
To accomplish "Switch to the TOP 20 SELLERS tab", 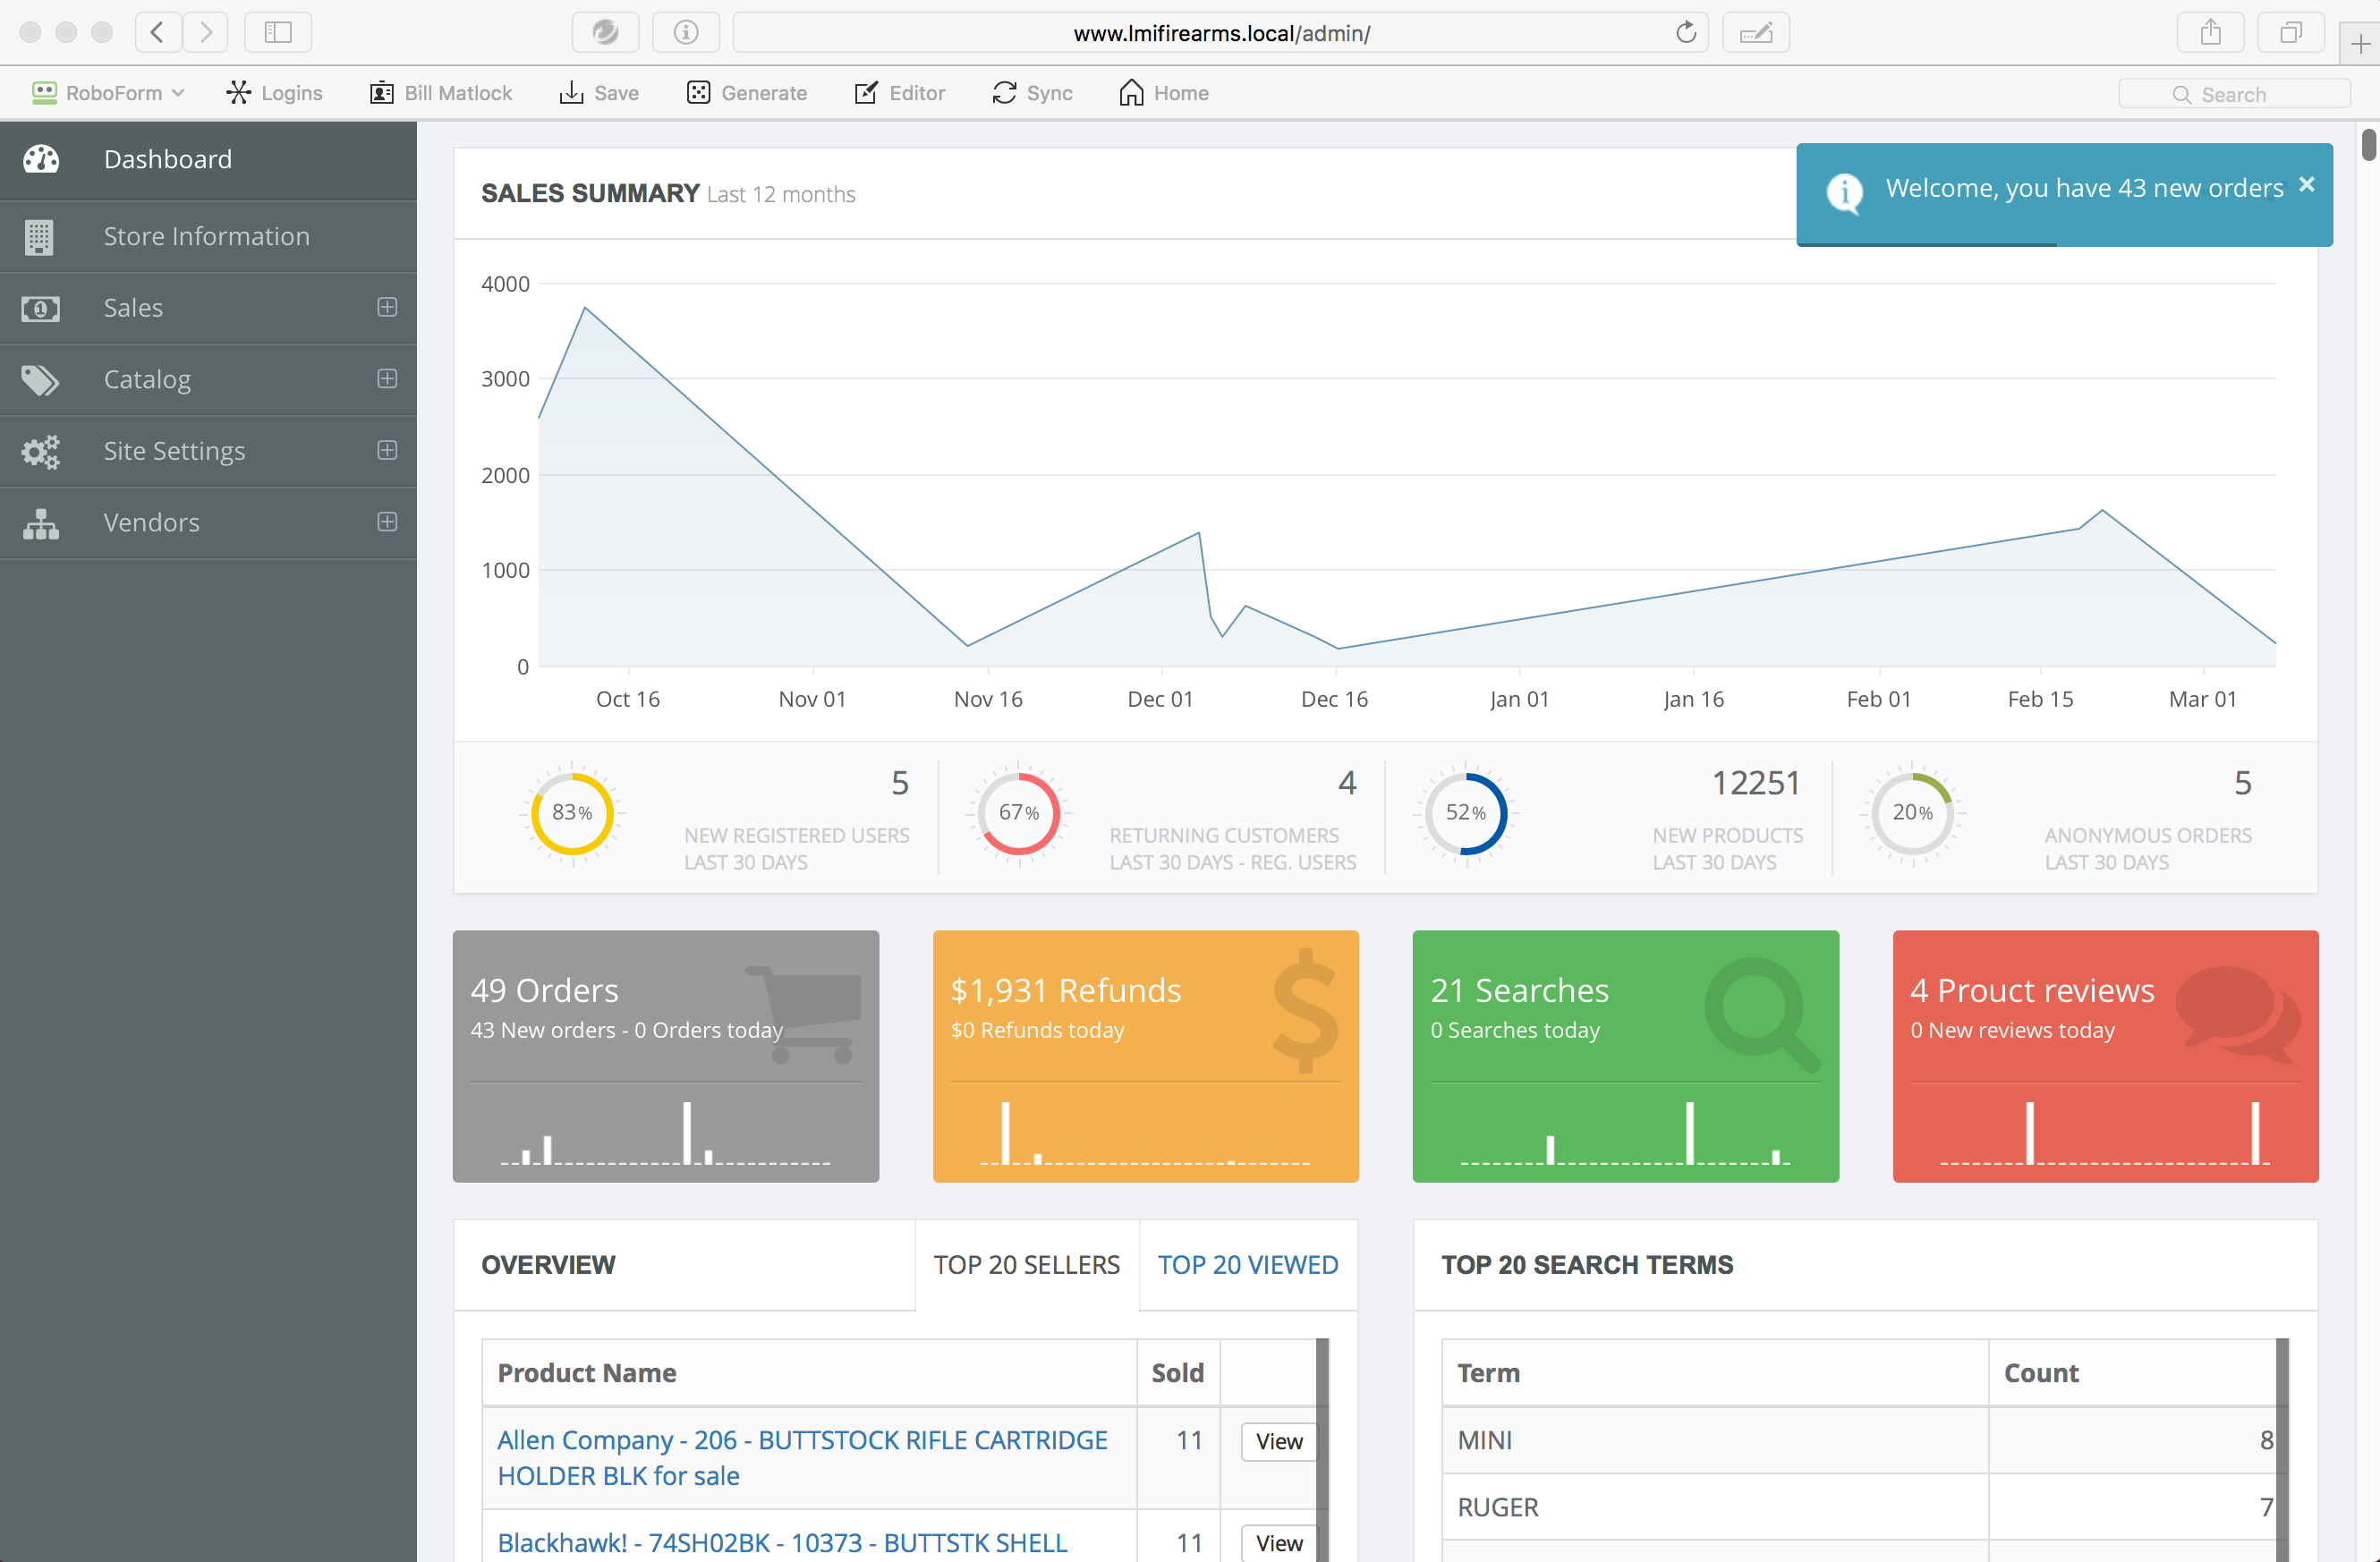I will [x=1027, y=1265].
